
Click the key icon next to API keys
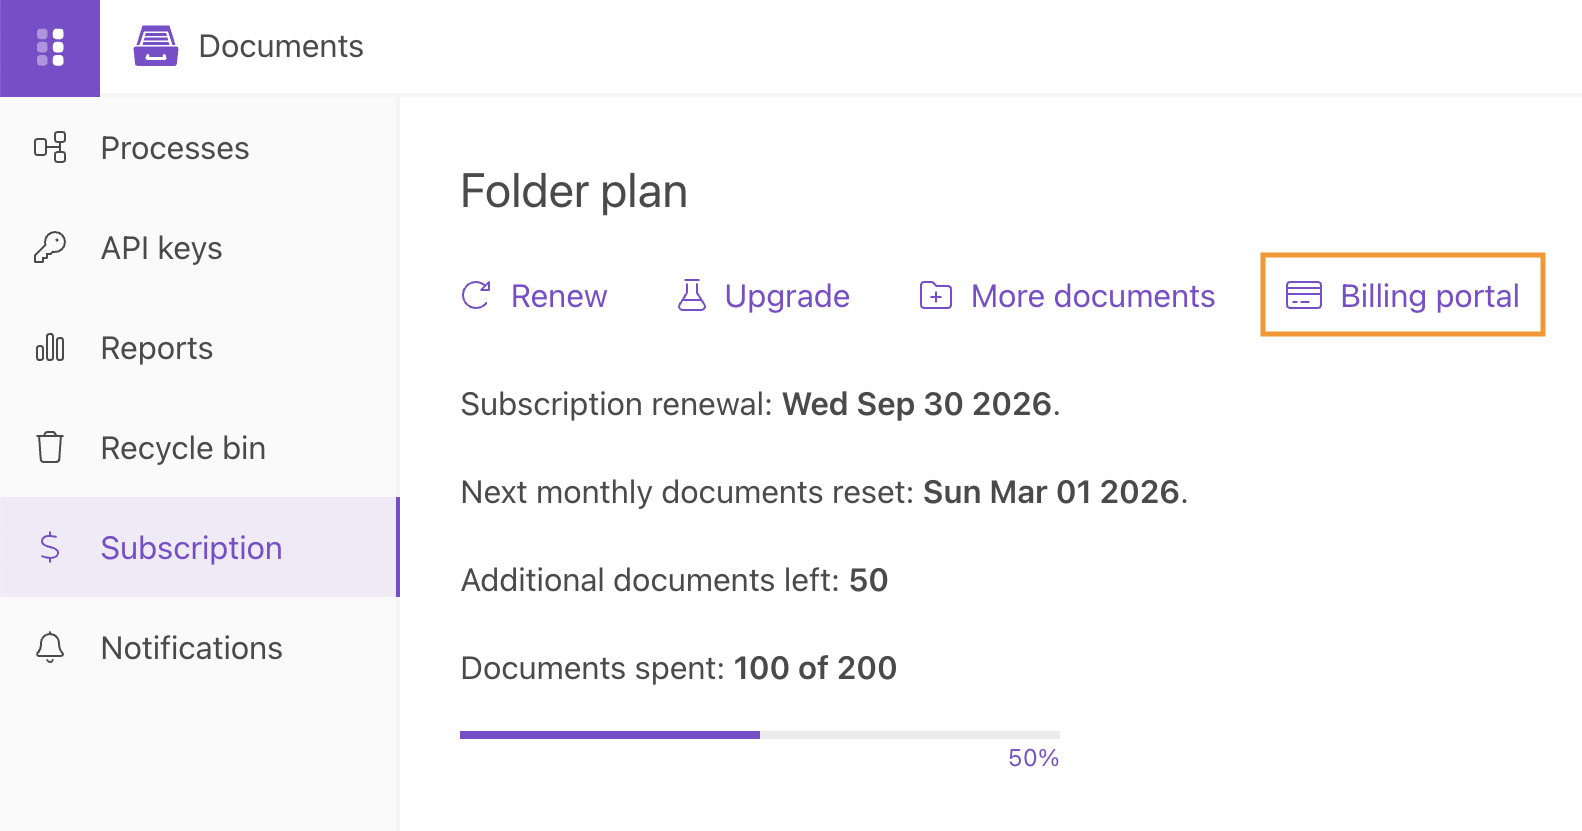[x=50, y=247]
